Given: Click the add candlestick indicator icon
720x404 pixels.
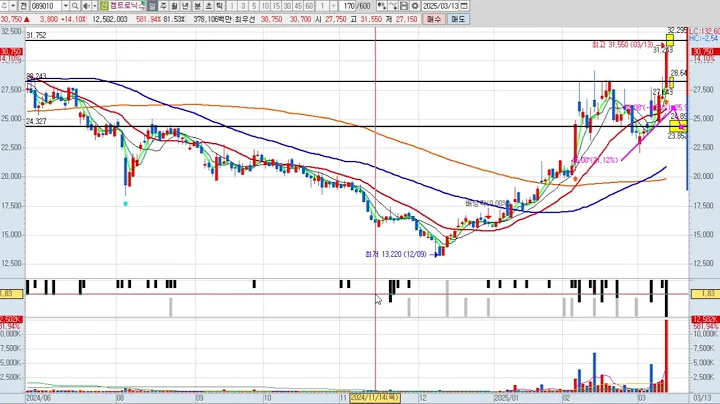Looking at the screenshot, I should [x=381, y=6].
